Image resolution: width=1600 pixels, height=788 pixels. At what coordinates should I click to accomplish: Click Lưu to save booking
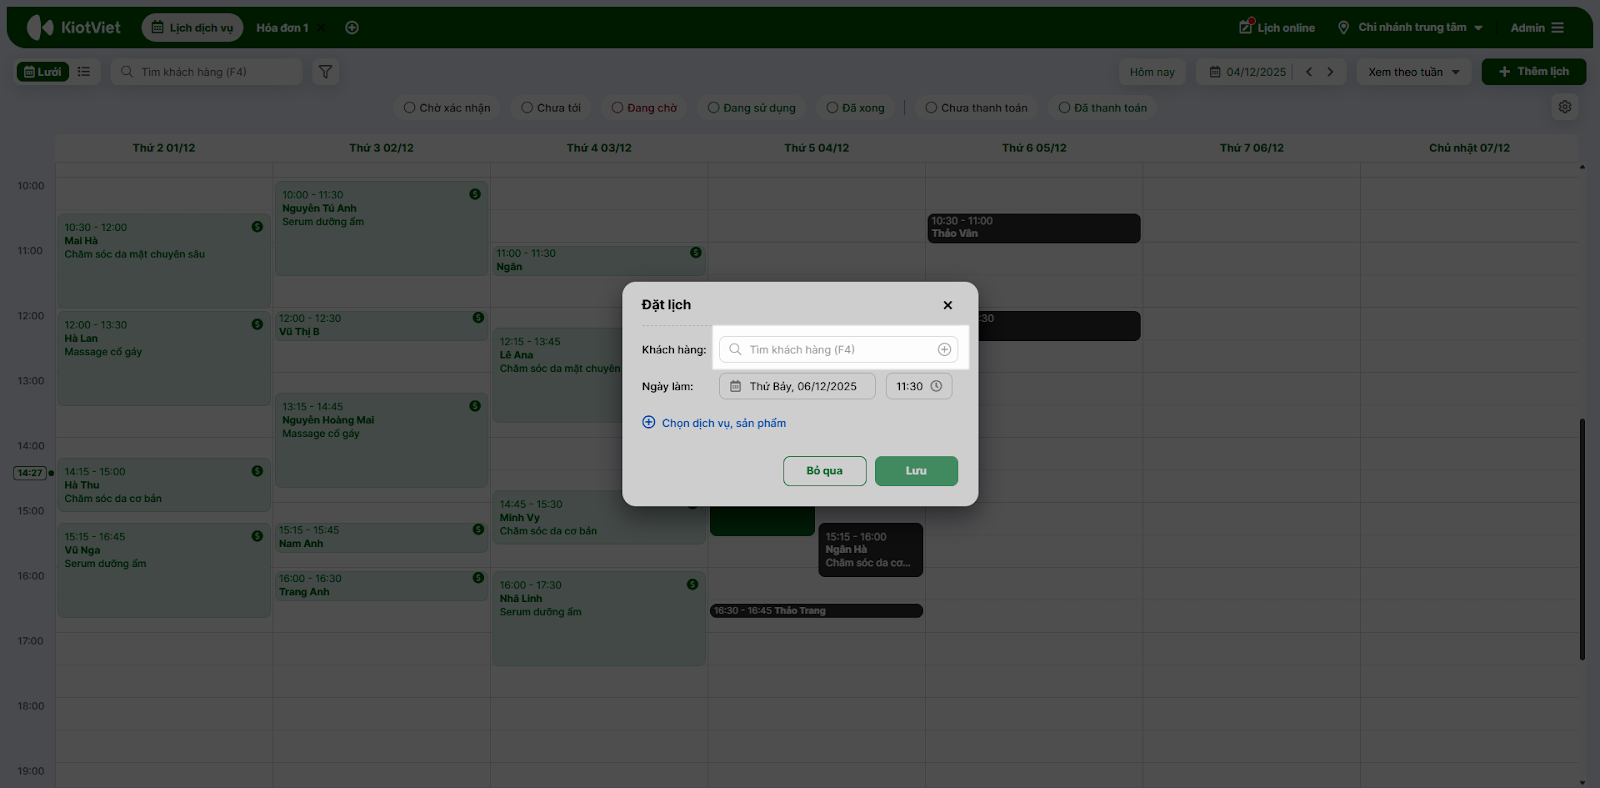point(916,471)
